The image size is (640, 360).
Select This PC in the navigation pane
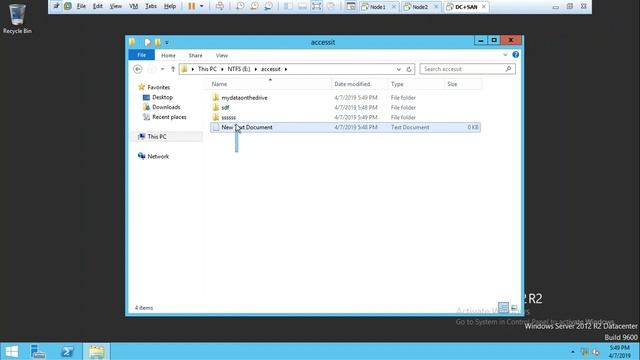pyautogui.click(x=157, y=136)
